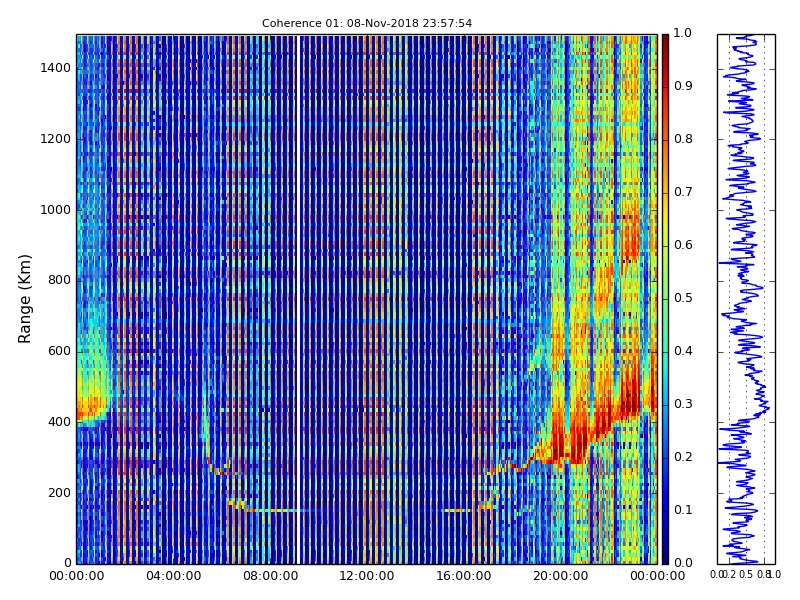
Task: Click the 1000 range tick label
Action: tap(56, 210)
